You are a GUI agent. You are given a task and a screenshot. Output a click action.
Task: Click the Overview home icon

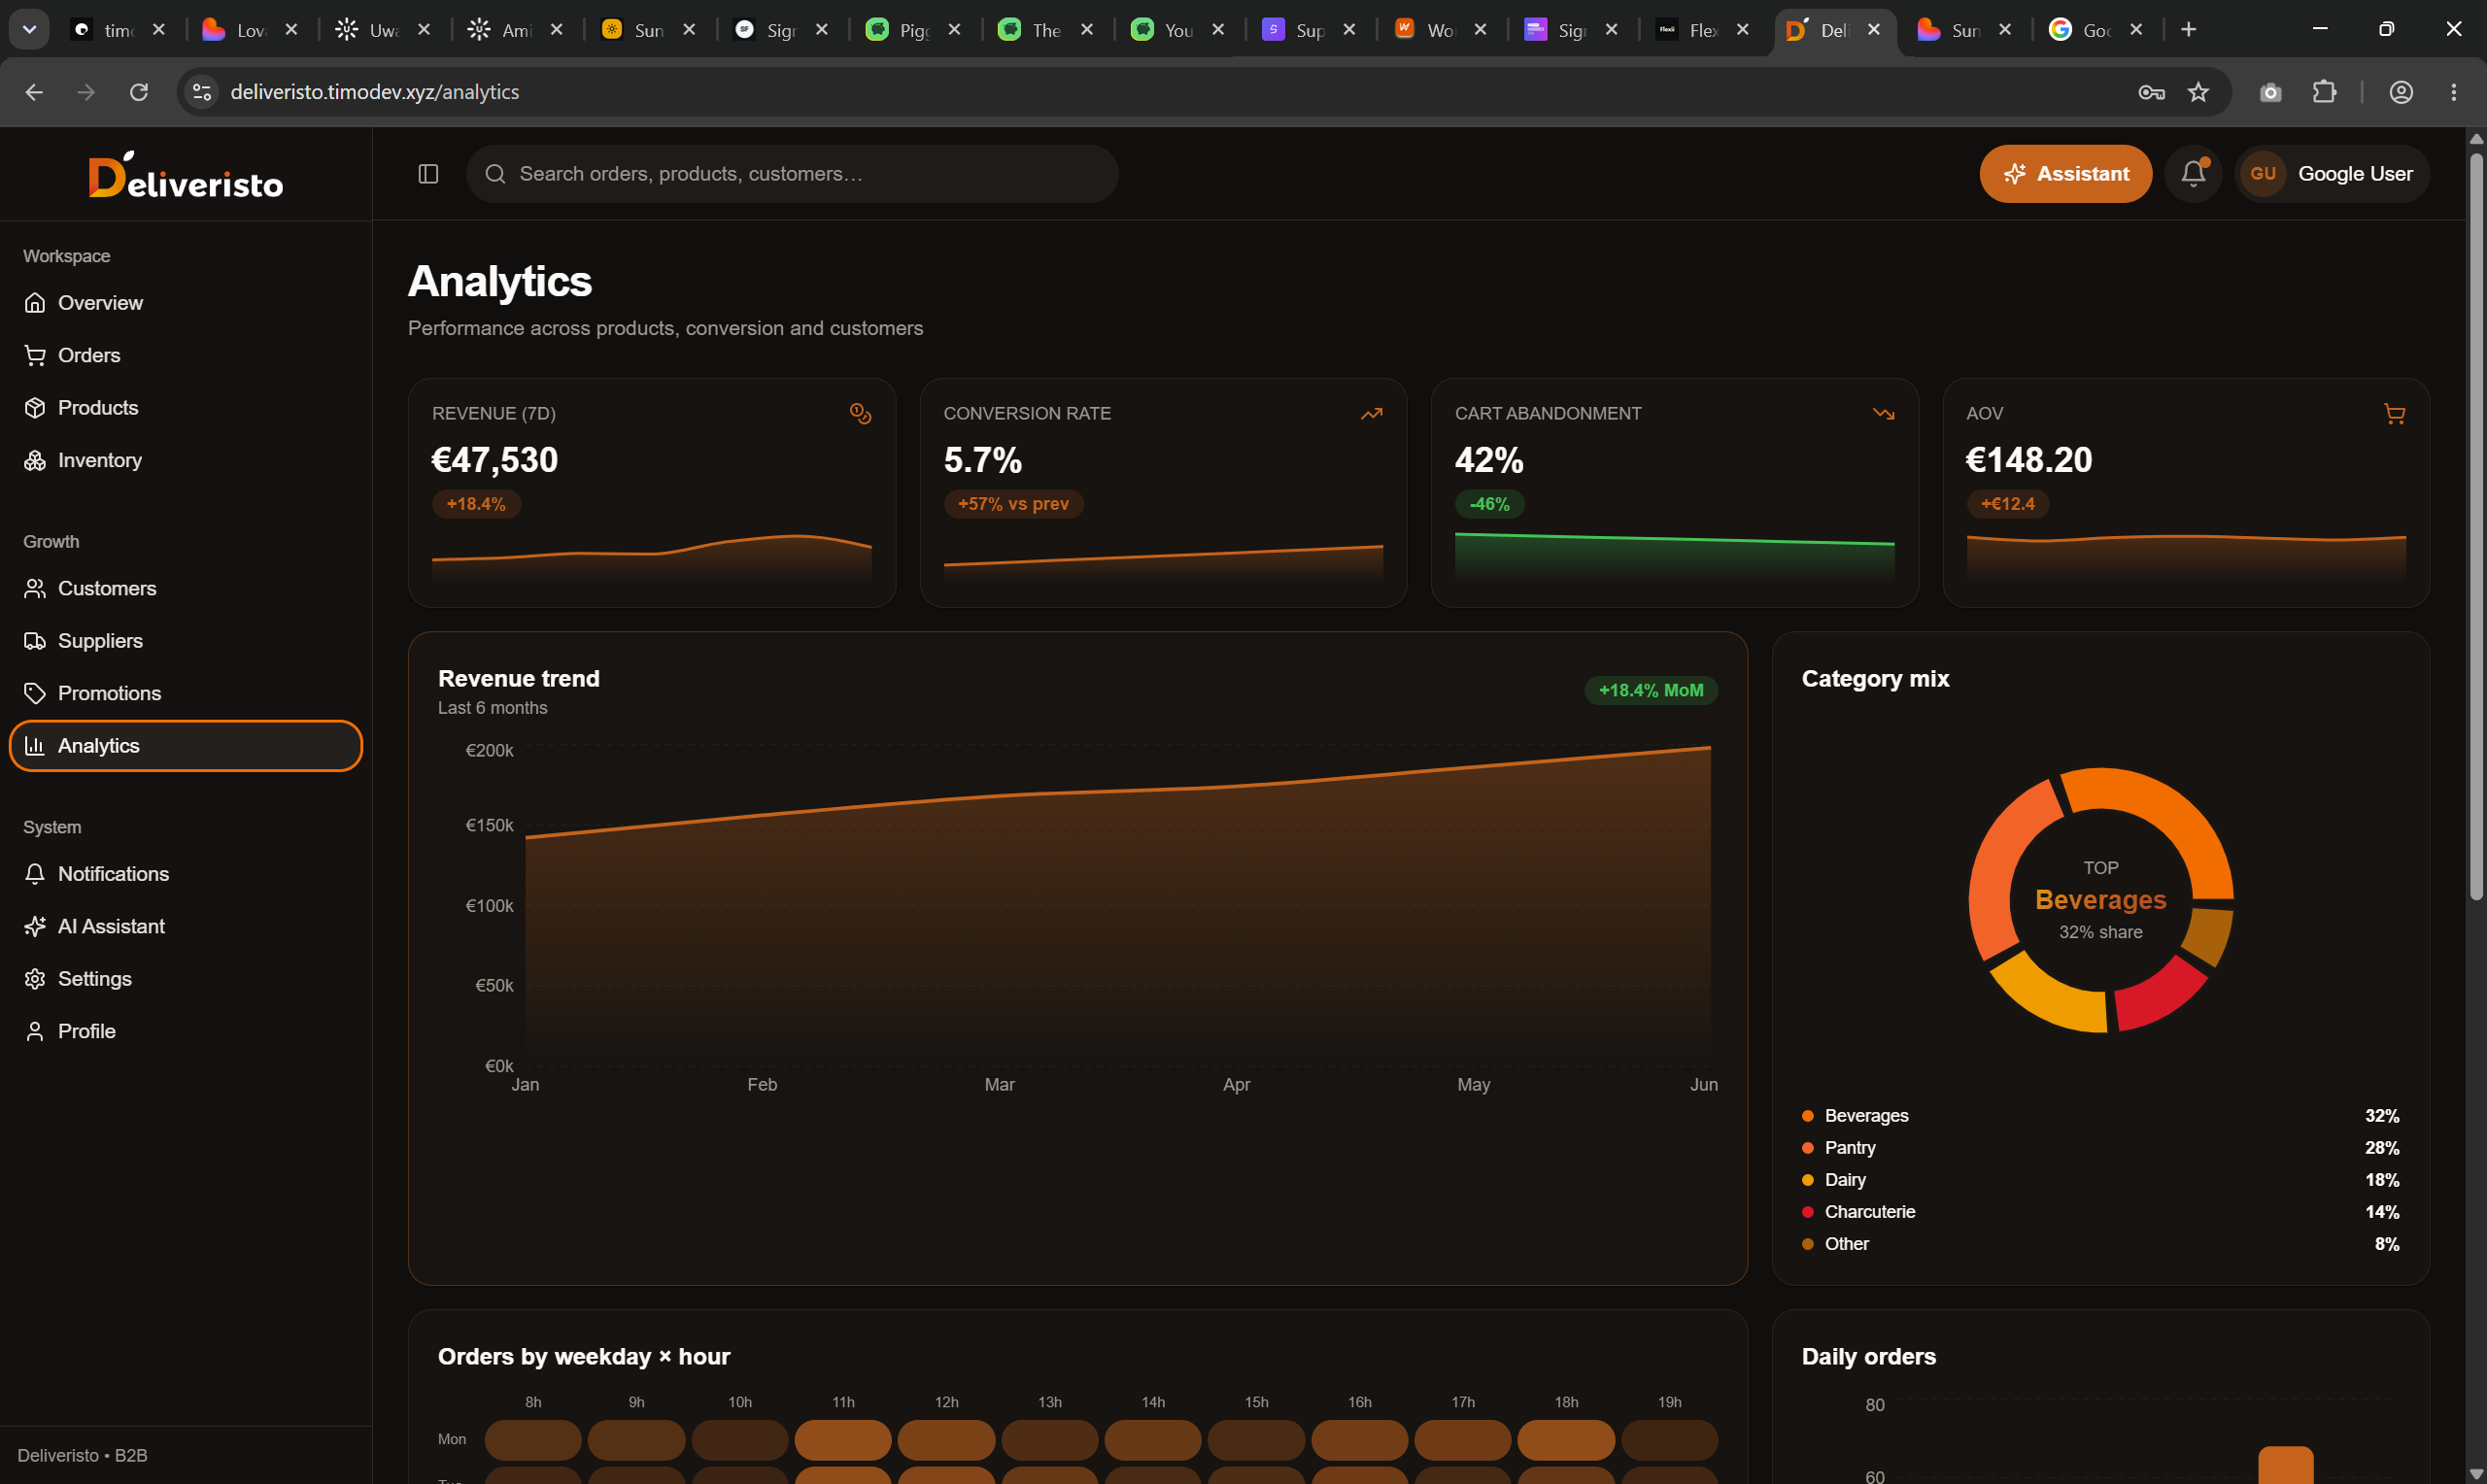click(x=35, y=303)
